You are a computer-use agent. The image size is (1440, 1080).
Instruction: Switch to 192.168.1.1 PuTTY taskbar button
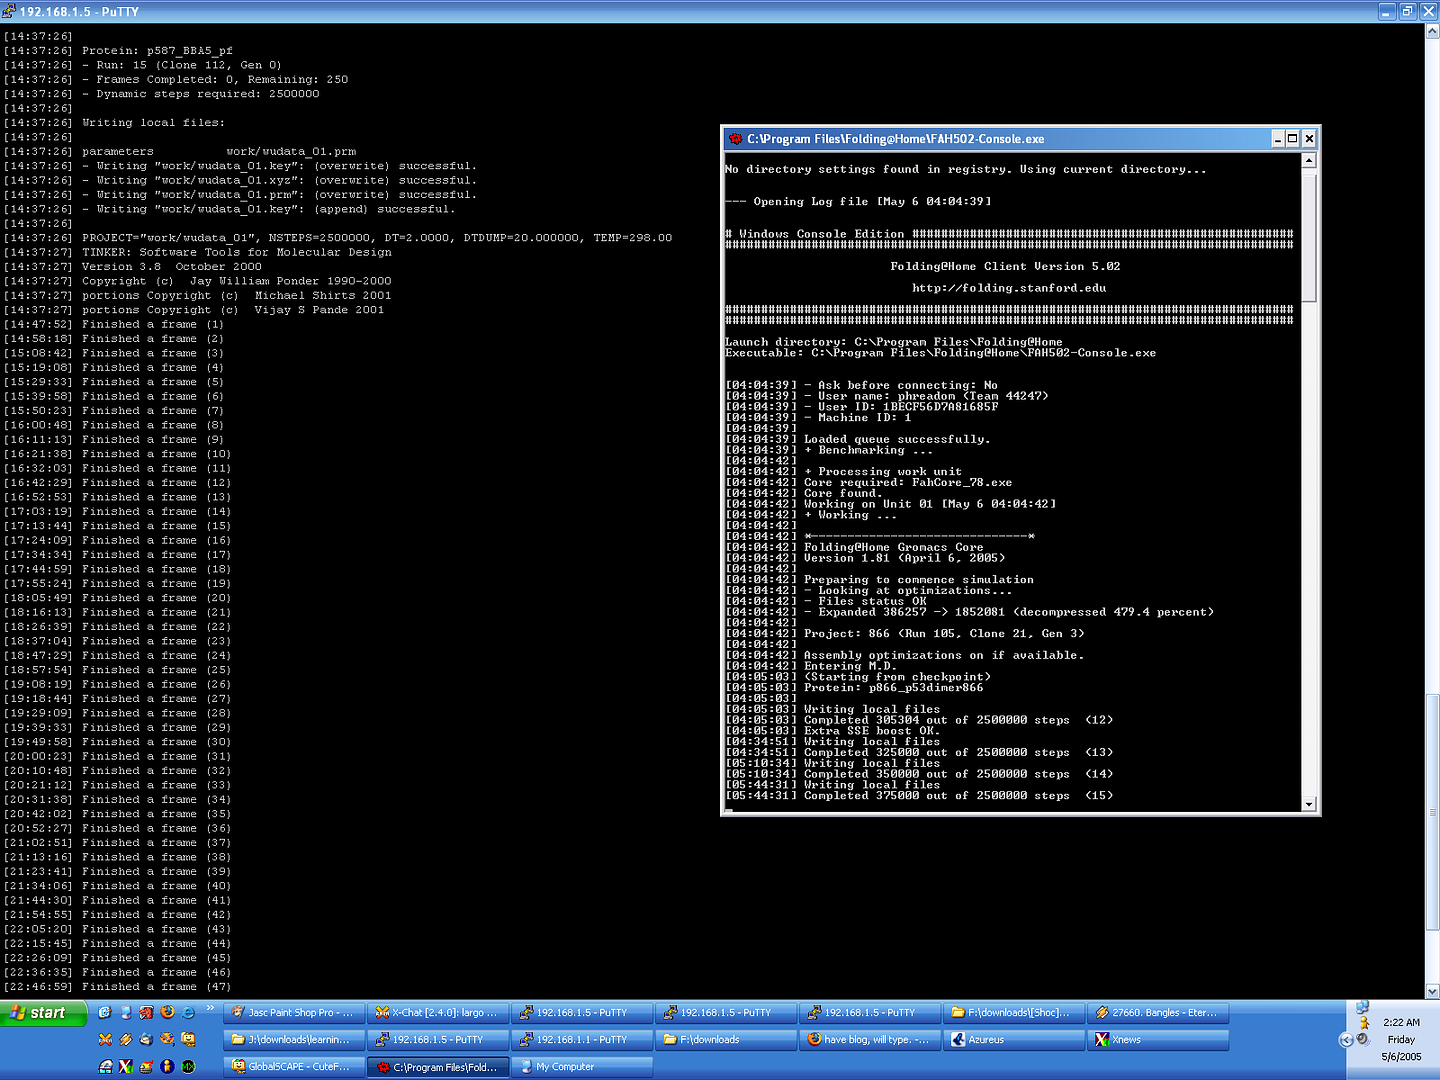[582, 1040]
